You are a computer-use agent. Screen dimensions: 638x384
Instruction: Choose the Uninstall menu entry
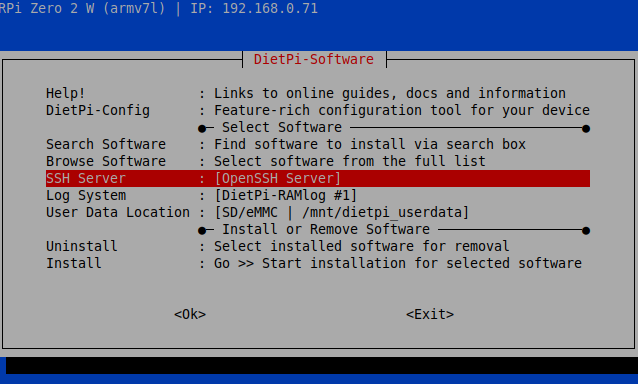tap(318, 247)
